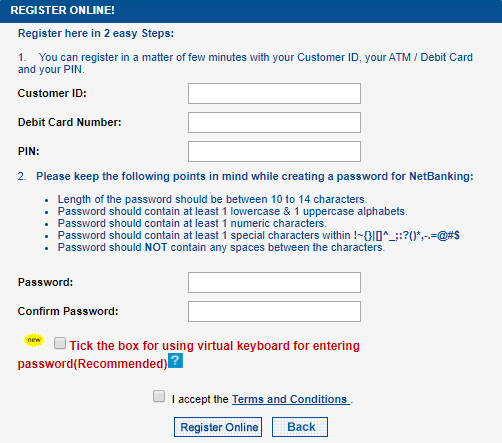The width and height of the screenshot is (502, 443).
Task: Open the blue question mark help icon
Action: (x=175, y=361)
